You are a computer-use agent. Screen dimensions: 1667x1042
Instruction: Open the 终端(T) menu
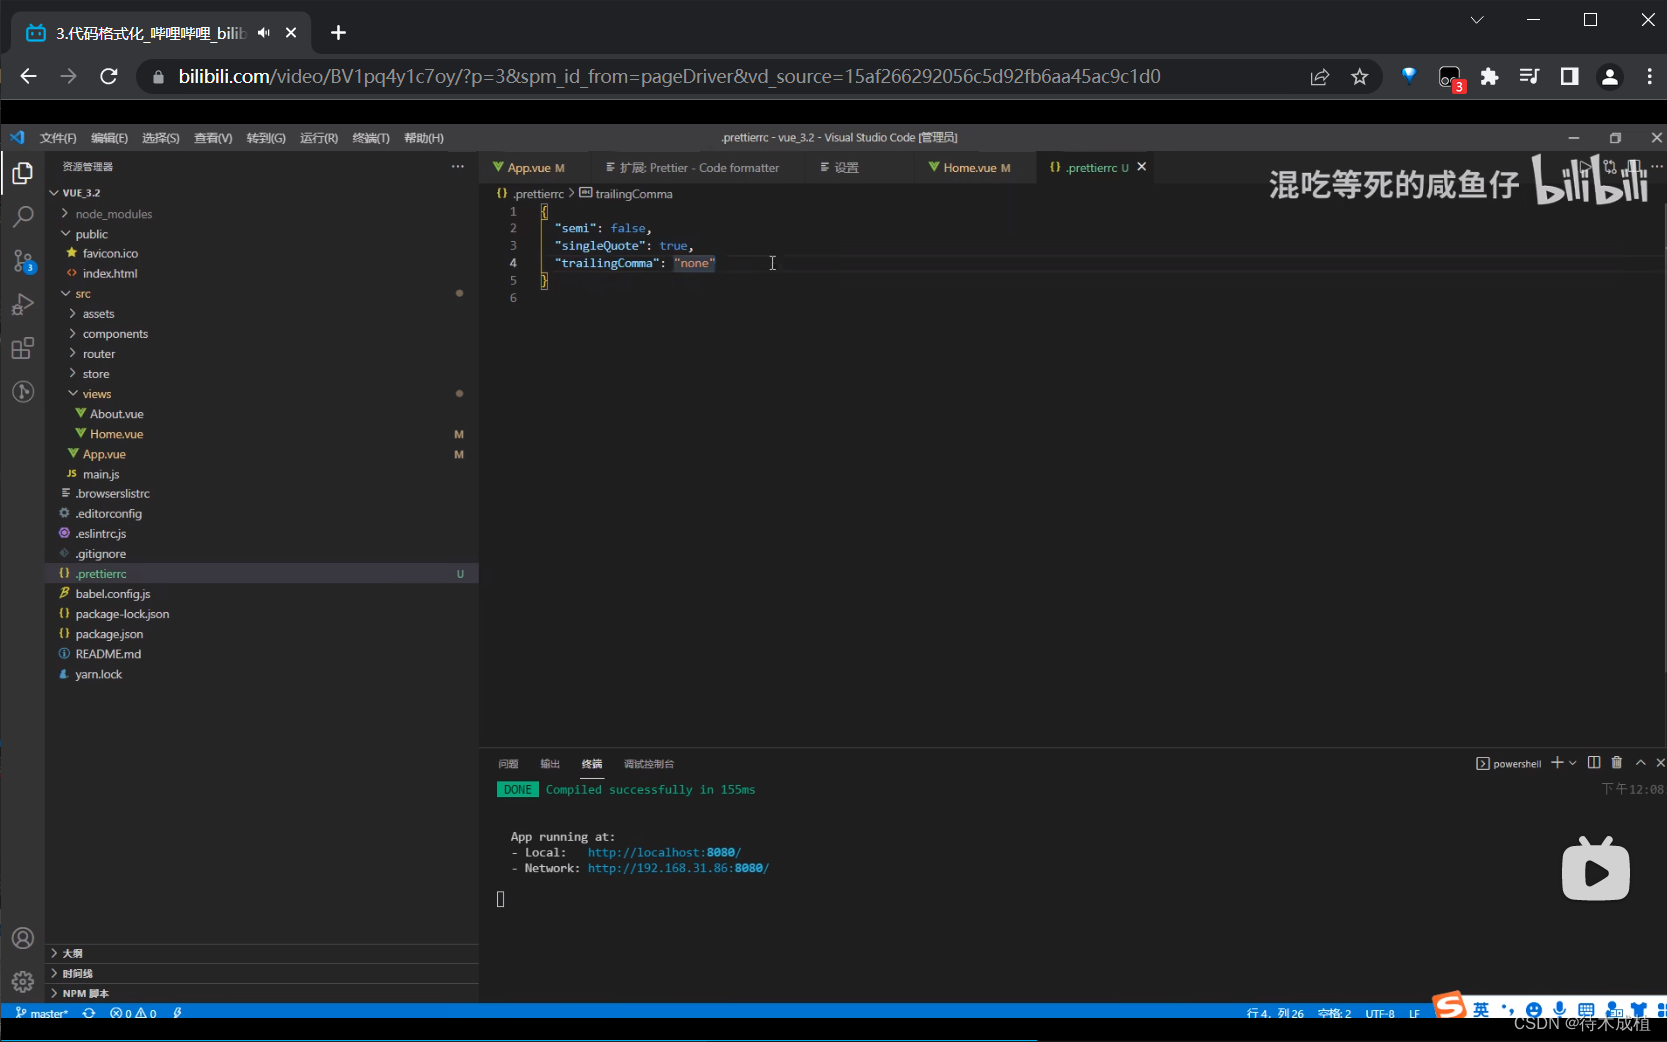[x=371, y=138]
